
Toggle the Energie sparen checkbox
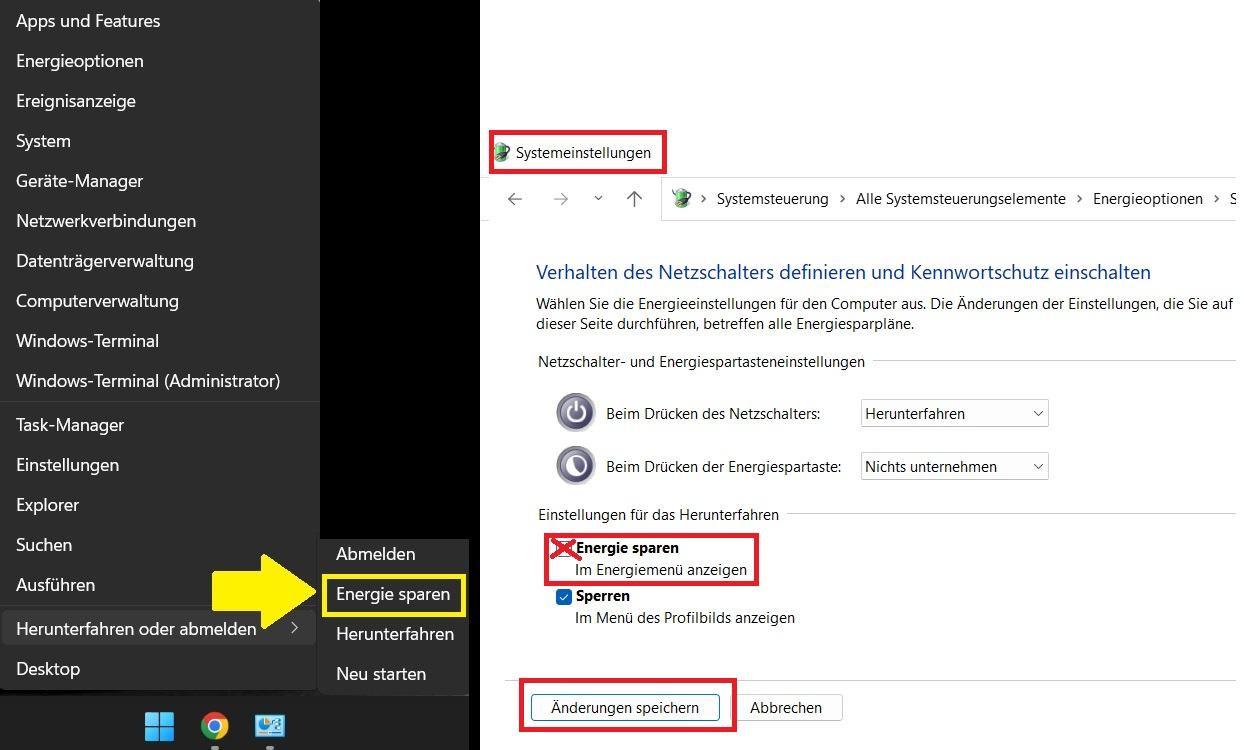point(564,549)
